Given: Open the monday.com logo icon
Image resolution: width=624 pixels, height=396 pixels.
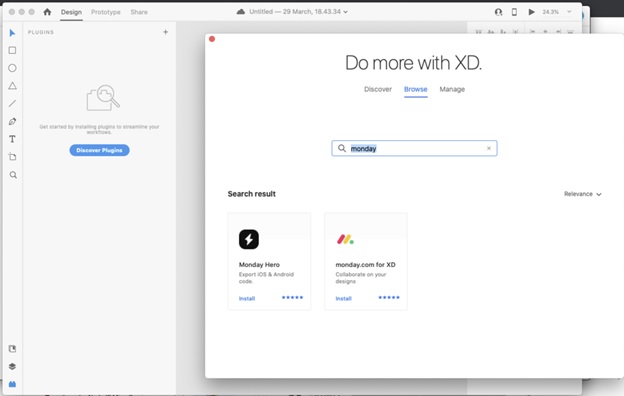Looking at the screenshot, I should 345,239.
